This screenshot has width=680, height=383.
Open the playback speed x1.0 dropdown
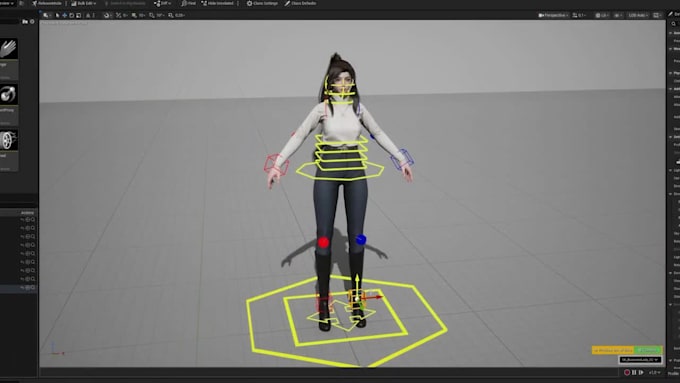tap(654, 372)
